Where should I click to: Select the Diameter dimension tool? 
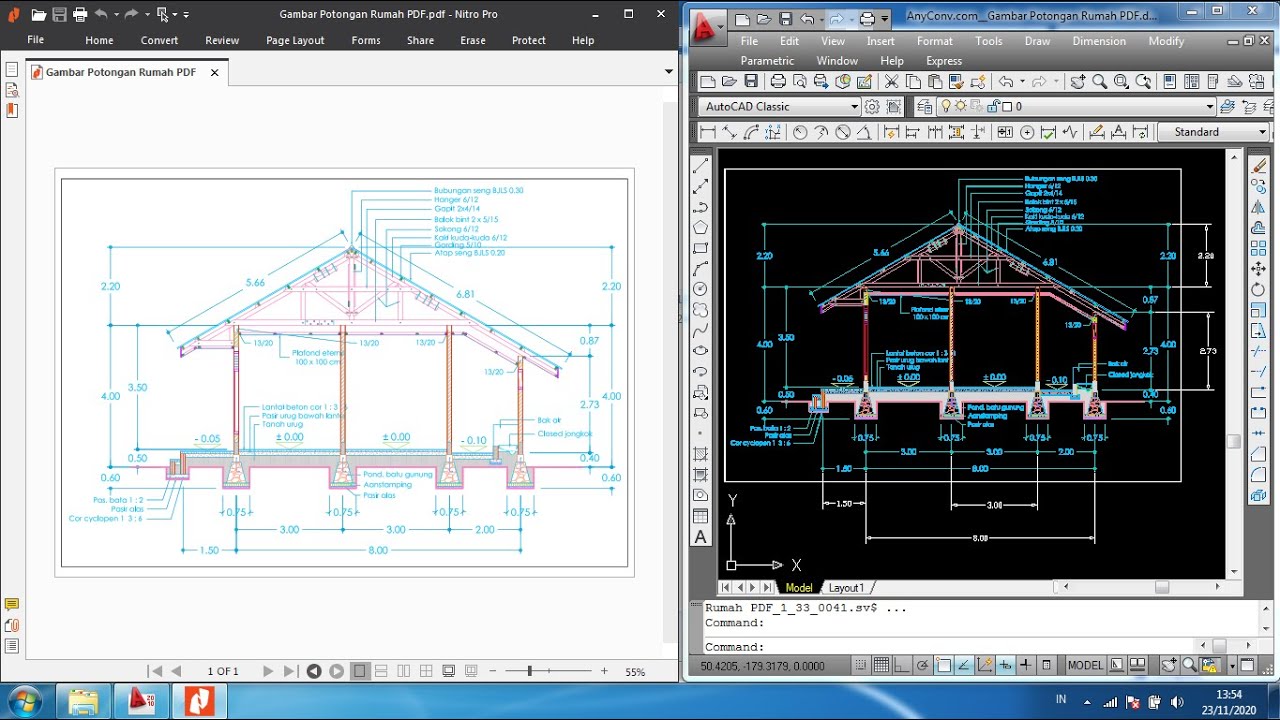(843, 132)
